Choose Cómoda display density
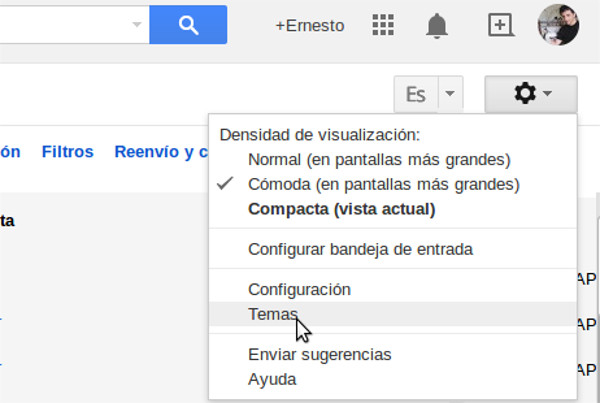The width and height of the screenshot is (600, 403). [393, 184]
